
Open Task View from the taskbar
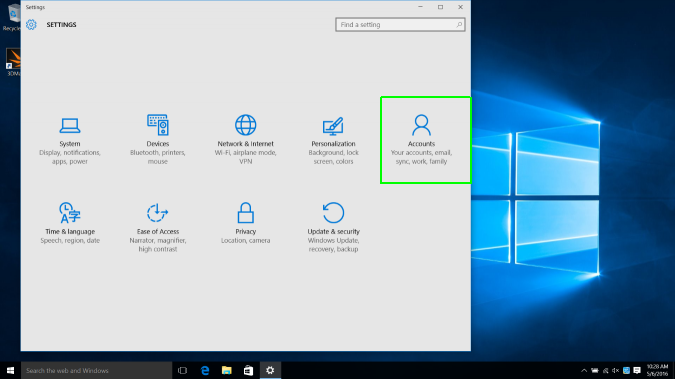click(x=183, y=370)
